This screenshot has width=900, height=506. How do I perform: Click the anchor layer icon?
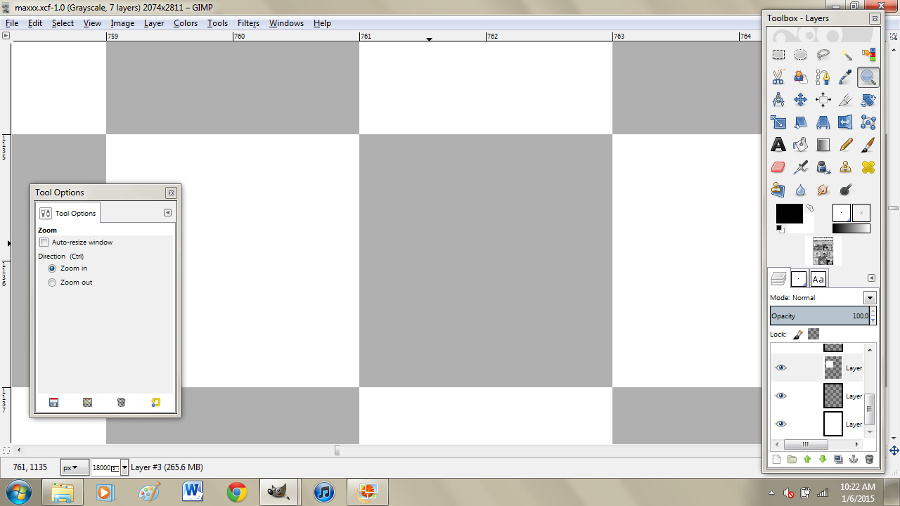point(854,459)
